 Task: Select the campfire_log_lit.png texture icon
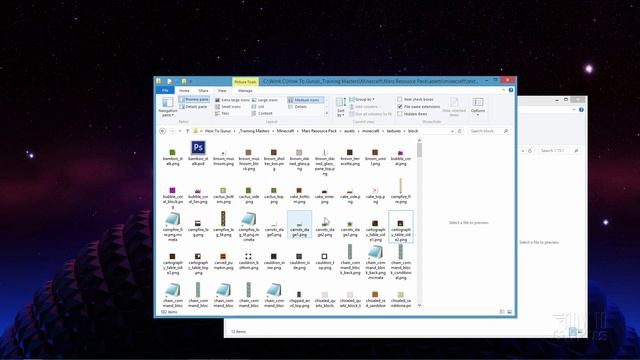(x=223, y=219)
